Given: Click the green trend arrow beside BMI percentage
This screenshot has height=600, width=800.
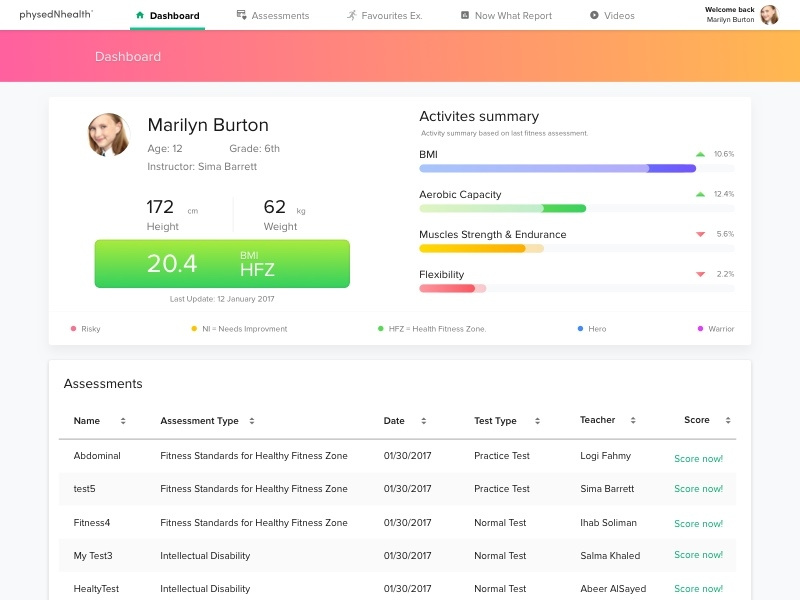Looking at the screenshot, I should (701, 154).
